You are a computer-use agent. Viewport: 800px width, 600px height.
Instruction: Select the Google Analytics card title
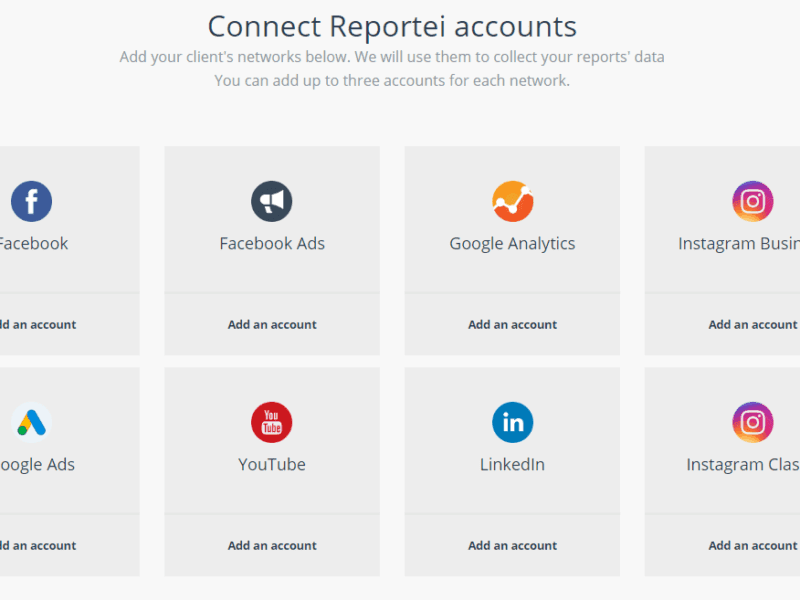click(512, 244)
